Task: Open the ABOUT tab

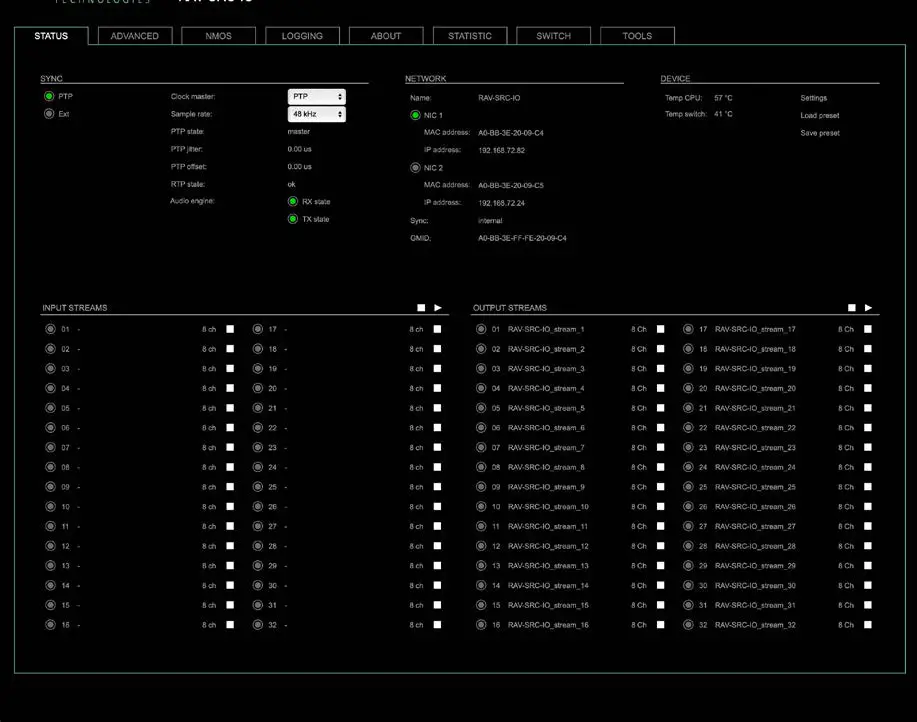Action: 386,36
